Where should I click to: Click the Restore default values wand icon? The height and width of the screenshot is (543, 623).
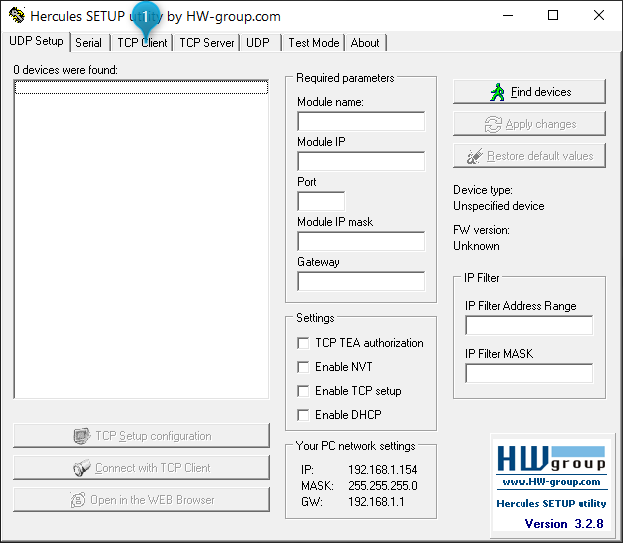click(x=474, y=156)
